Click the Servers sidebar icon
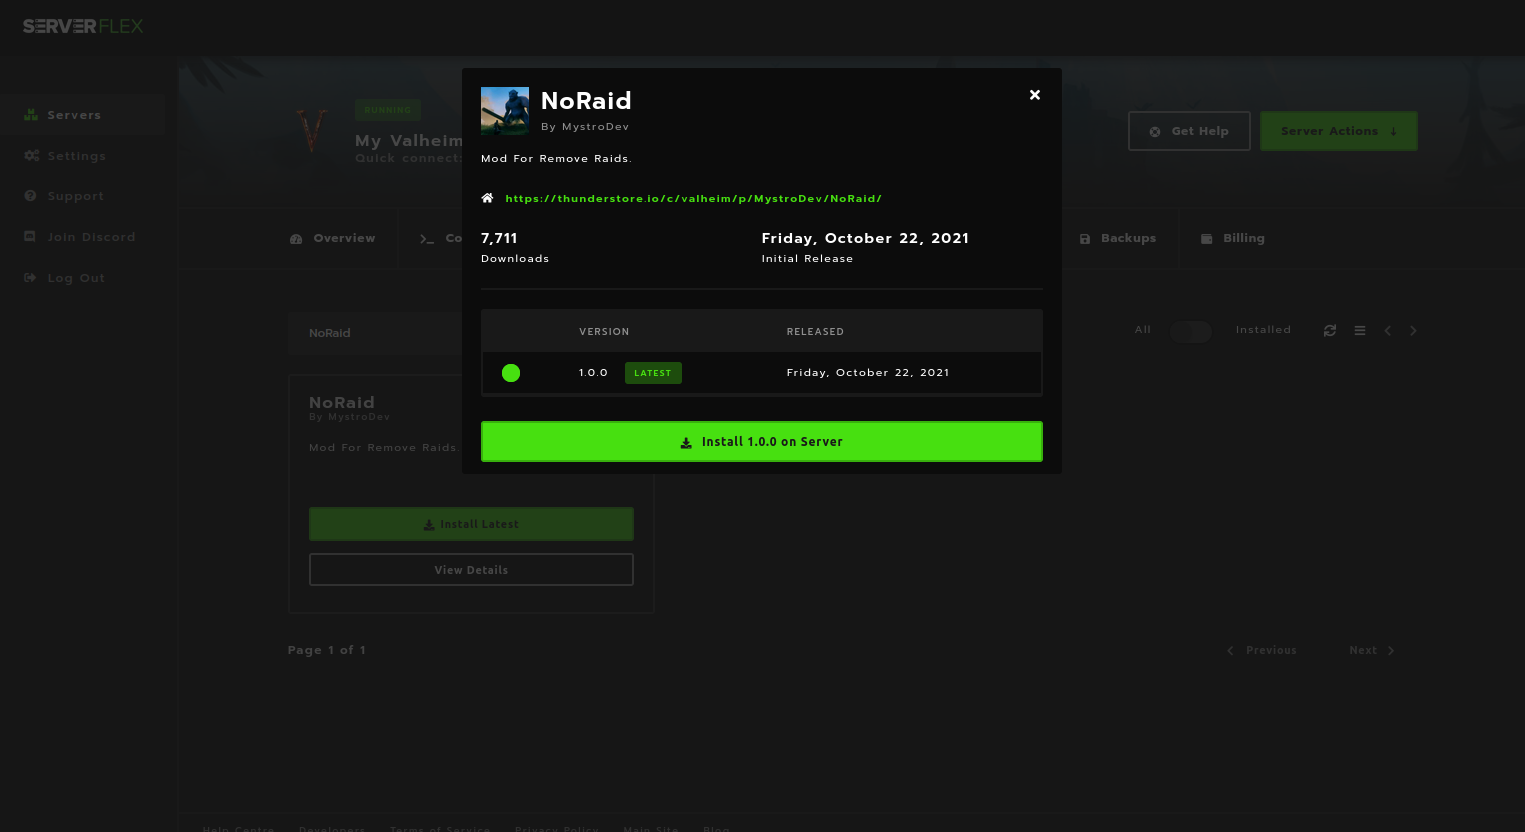Screen dimensions: 1525x832 click(x=31, y=115)
